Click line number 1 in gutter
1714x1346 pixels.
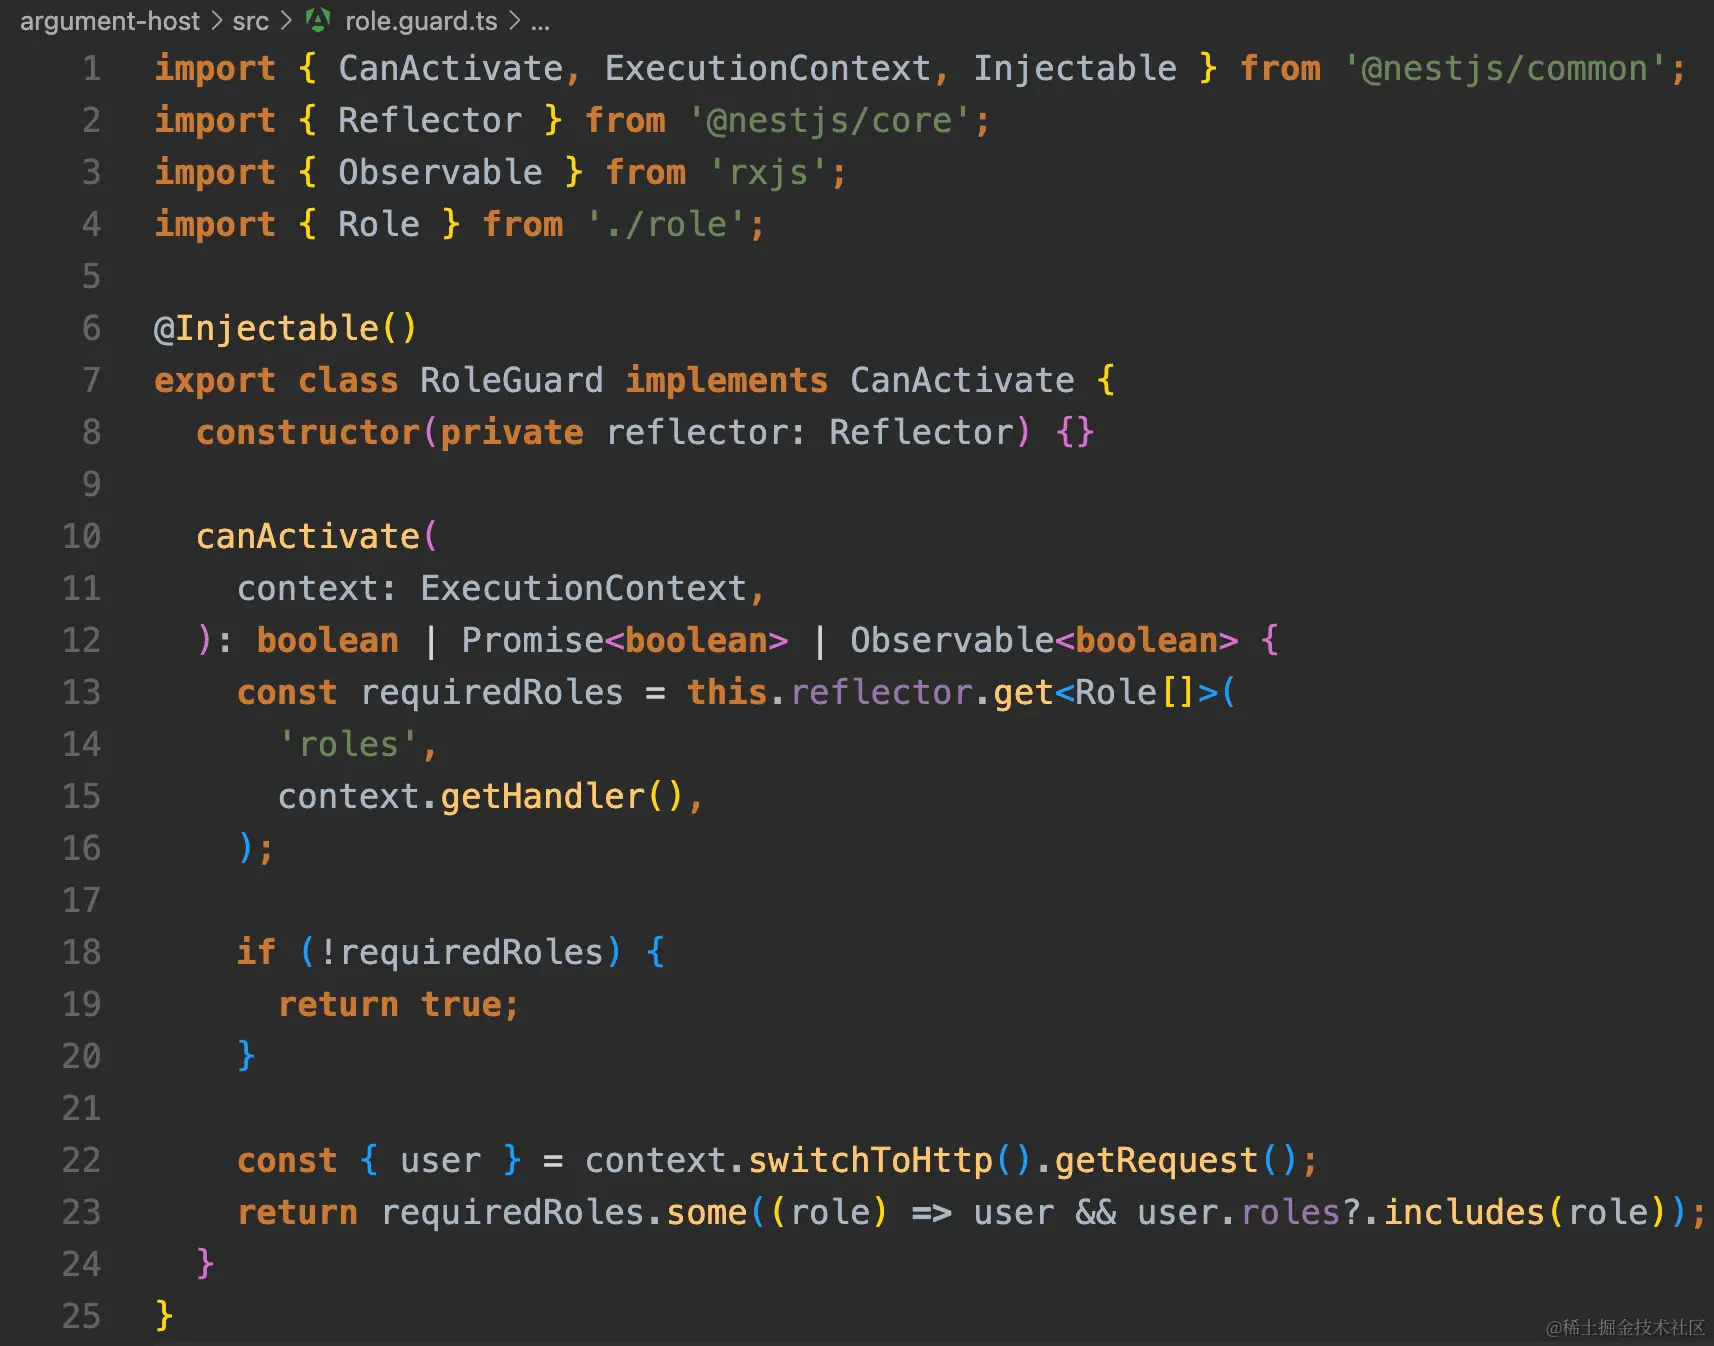[x=92, y=68]
